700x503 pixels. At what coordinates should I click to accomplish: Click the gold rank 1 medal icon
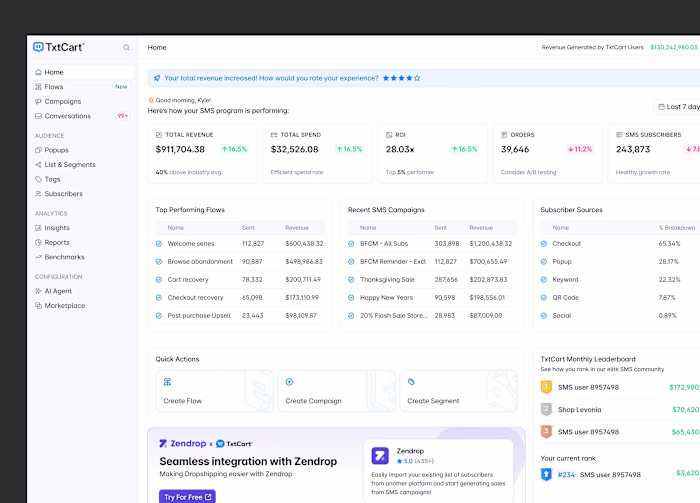[x=546, y=387]
